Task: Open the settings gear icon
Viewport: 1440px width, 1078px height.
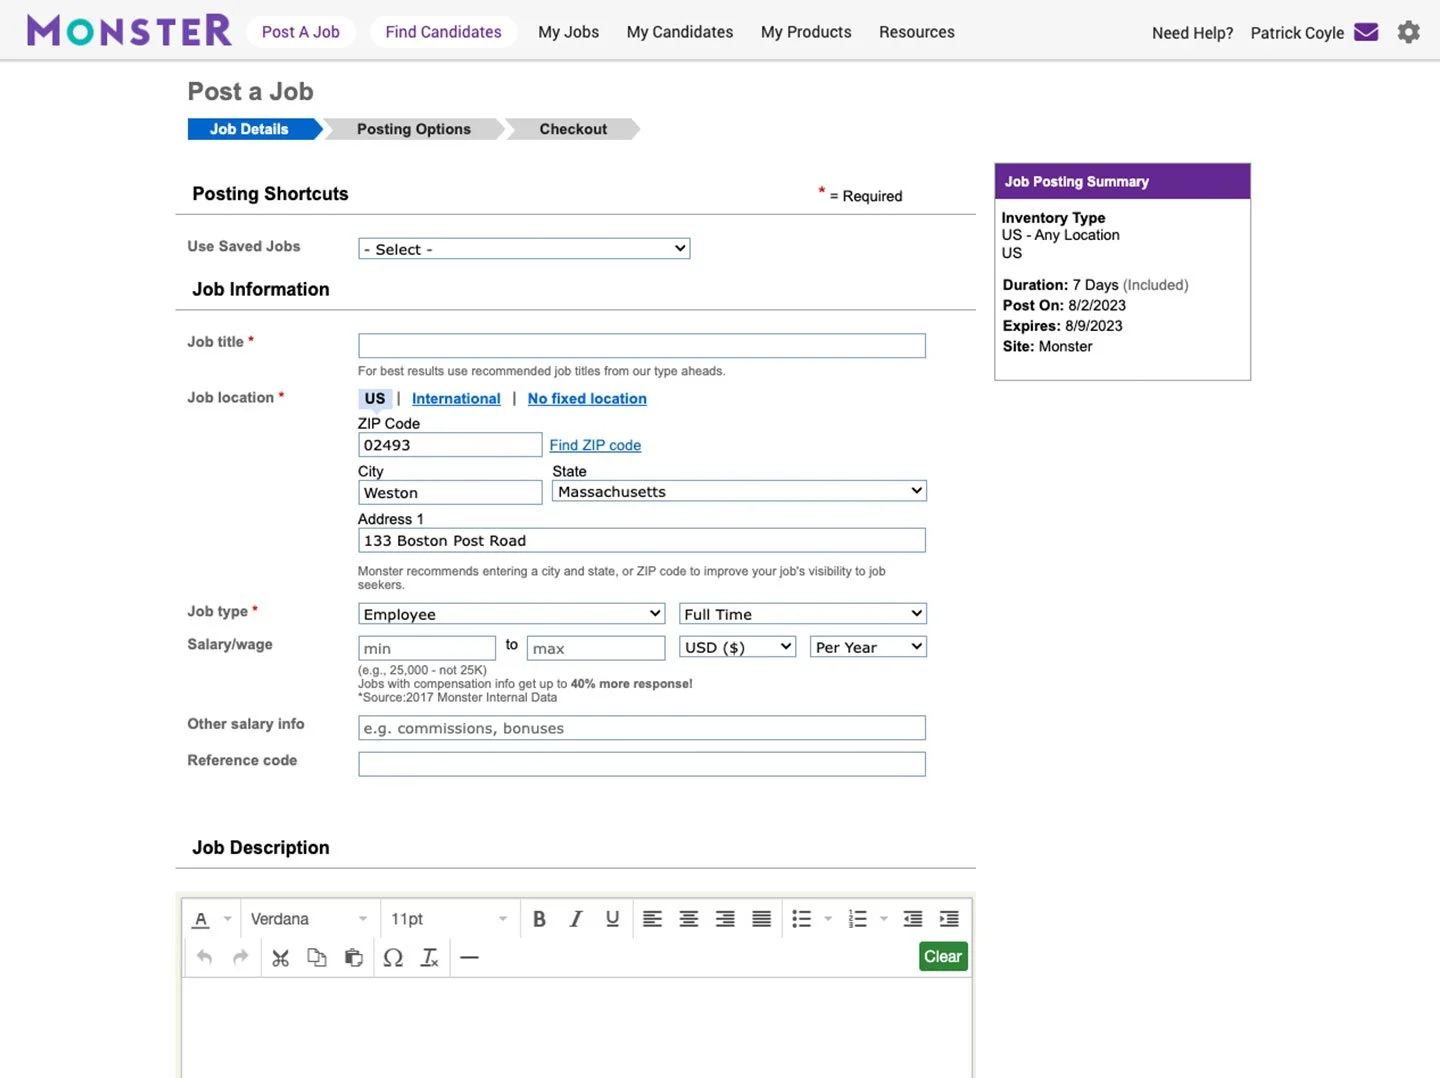Action: pos(1408,32)
